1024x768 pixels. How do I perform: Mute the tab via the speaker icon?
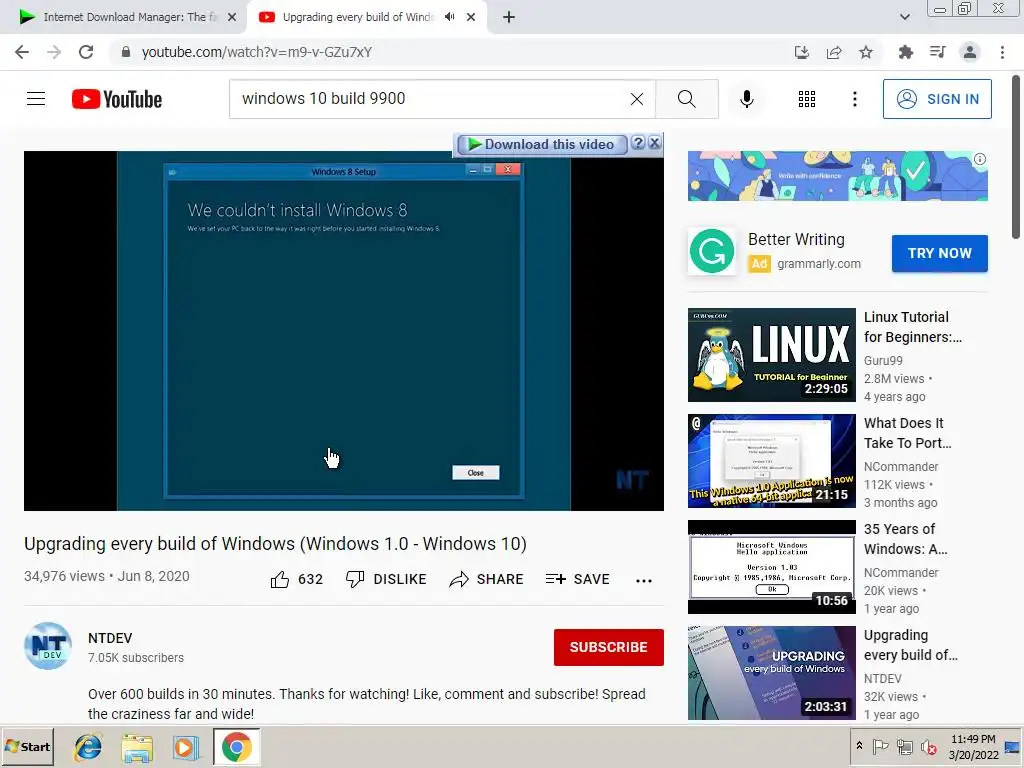pyautogui.click(x=449, y=17)
